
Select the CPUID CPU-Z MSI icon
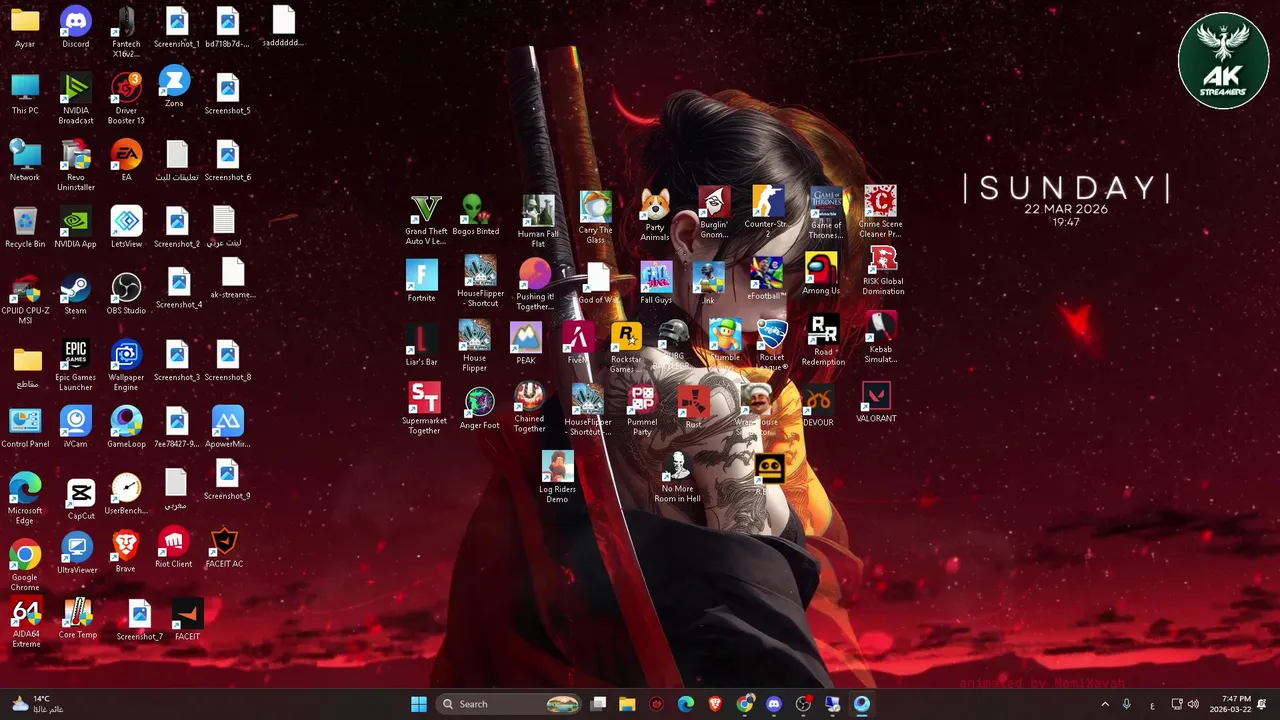pos(25,298)
